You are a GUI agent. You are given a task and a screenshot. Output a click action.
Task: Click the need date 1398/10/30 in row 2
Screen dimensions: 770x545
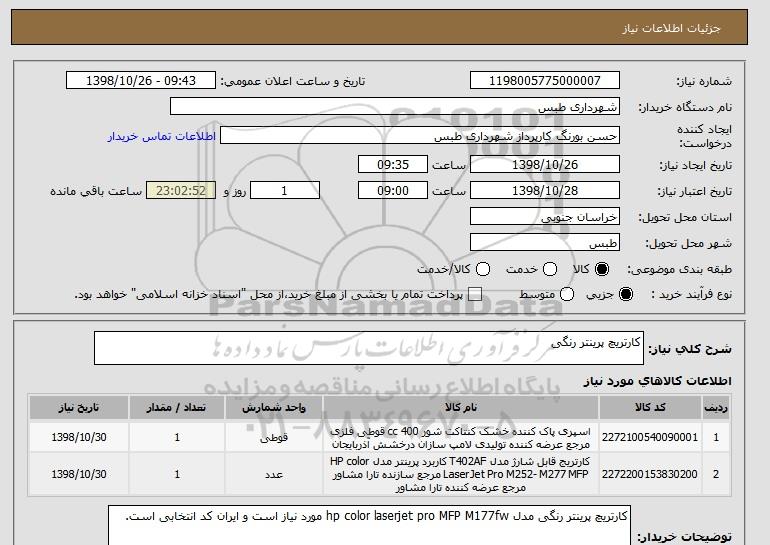coord(79,474)
